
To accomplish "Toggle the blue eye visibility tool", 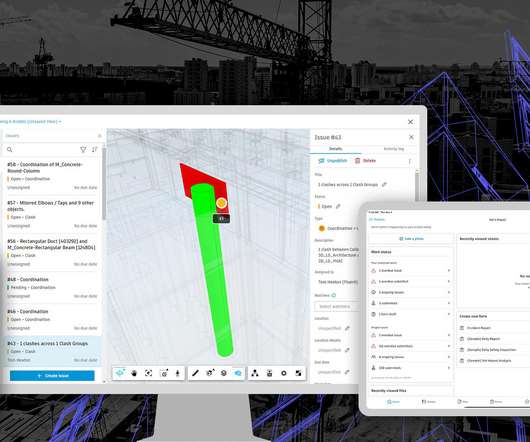I will pos(238,373).
